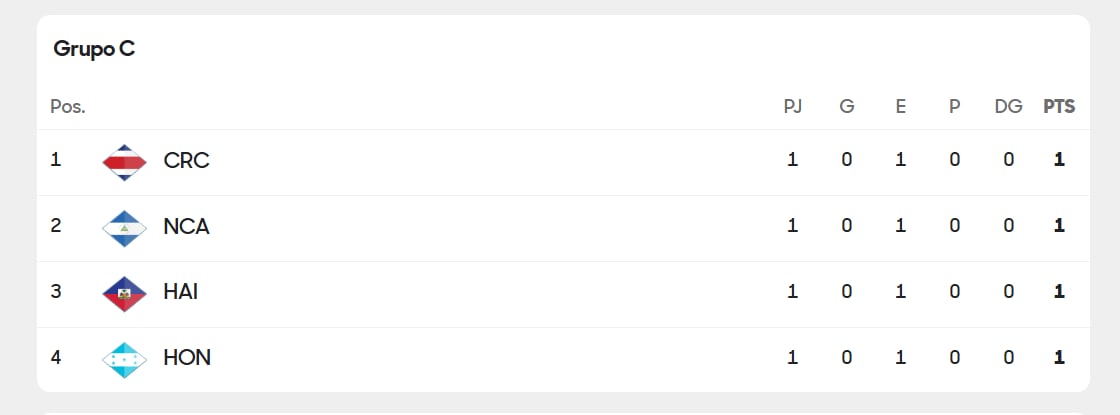Click the Honduras flag icon
1120x415 pixels.
click(125, 359)
